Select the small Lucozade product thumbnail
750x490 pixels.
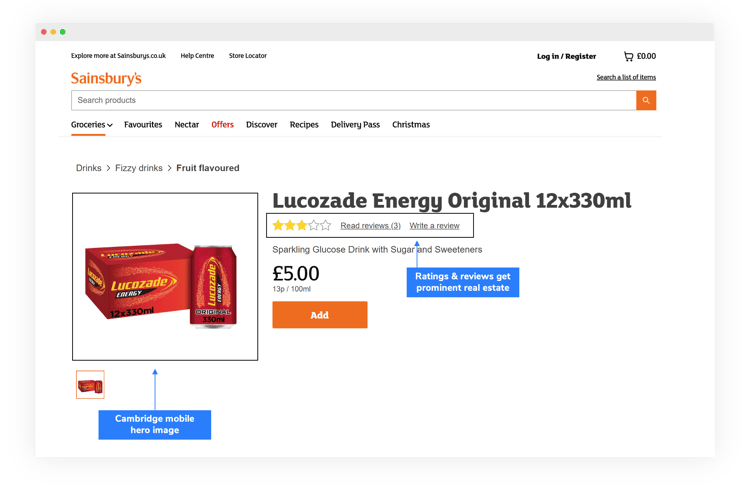(x=90, y=385)
